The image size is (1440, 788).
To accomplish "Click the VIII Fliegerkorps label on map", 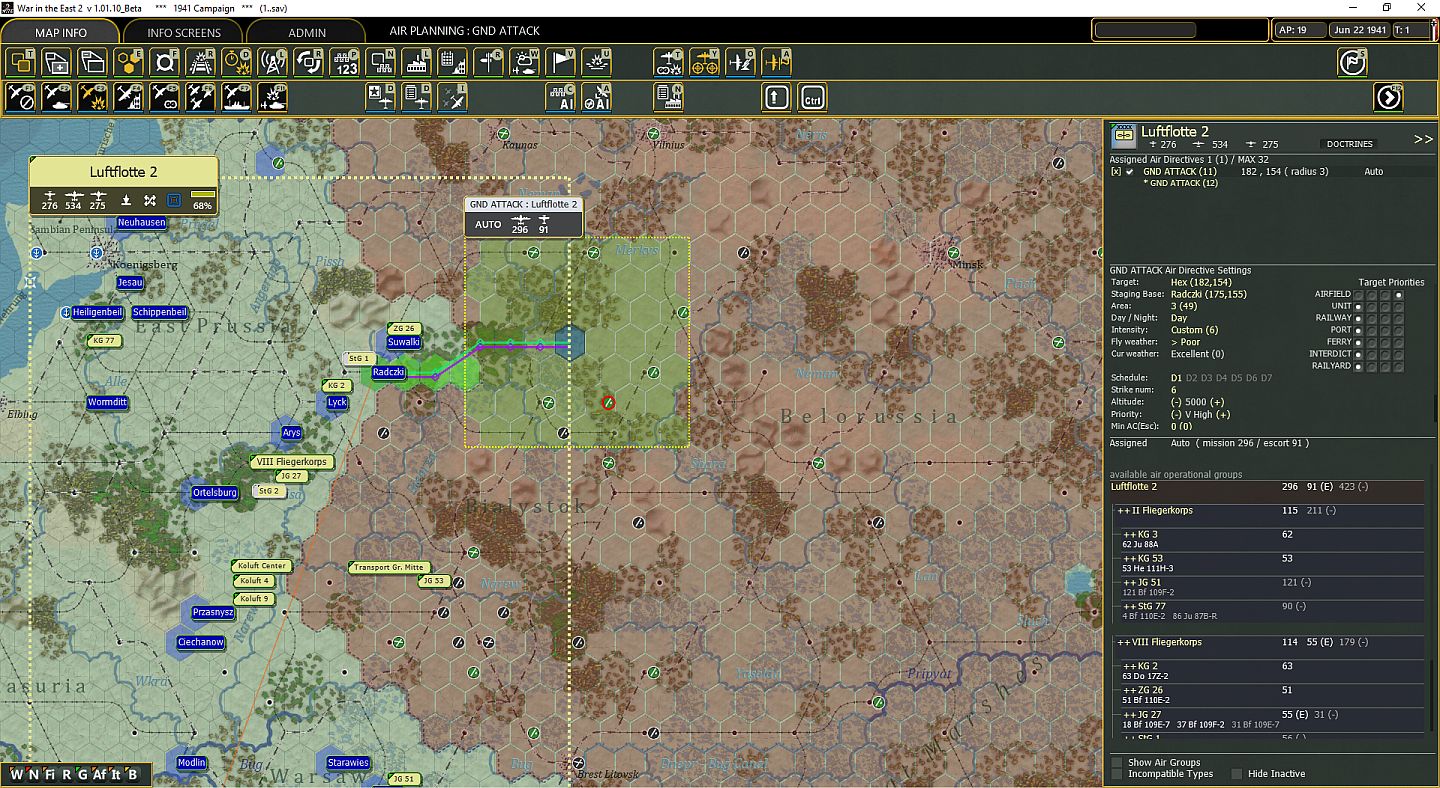I will 291,462.
